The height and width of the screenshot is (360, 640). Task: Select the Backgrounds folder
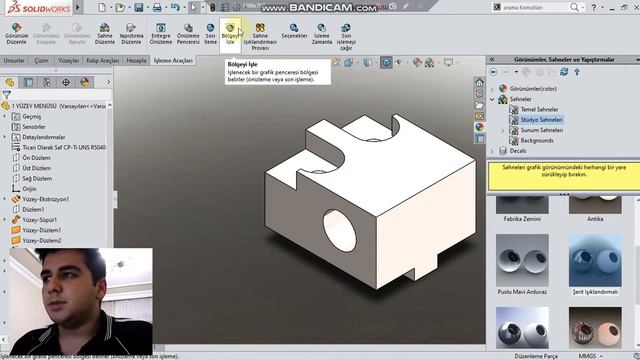[x=537, y=140]
